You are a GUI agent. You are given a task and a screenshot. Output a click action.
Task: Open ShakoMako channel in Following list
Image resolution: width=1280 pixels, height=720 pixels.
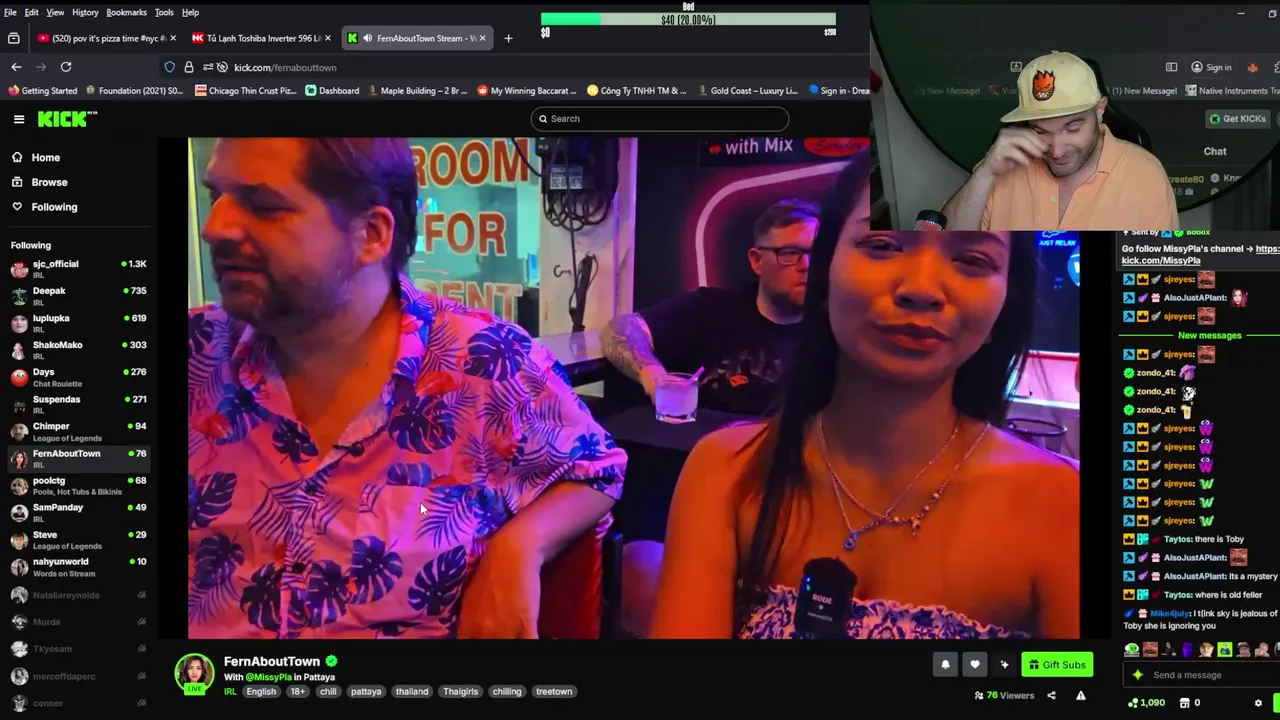point(78,349)
